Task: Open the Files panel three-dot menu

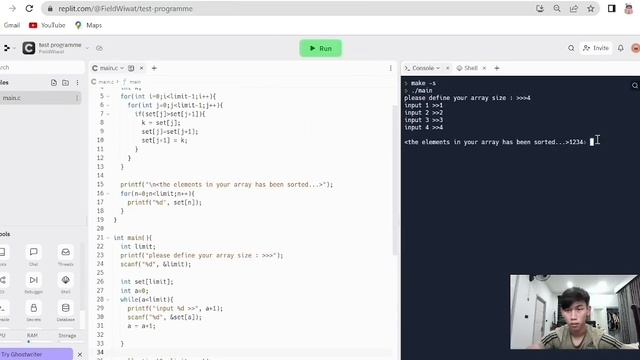Action: click(x=77, y=82)
